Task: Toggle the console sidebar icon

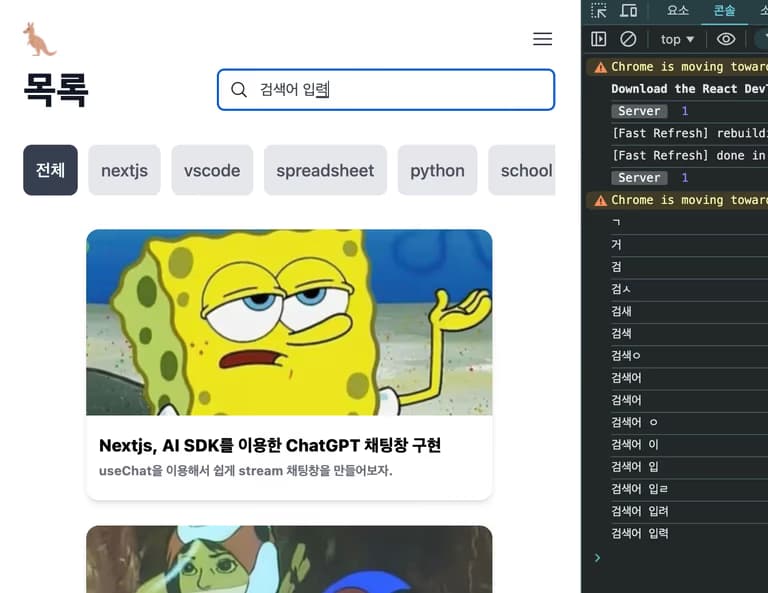Action: point(599,39)
